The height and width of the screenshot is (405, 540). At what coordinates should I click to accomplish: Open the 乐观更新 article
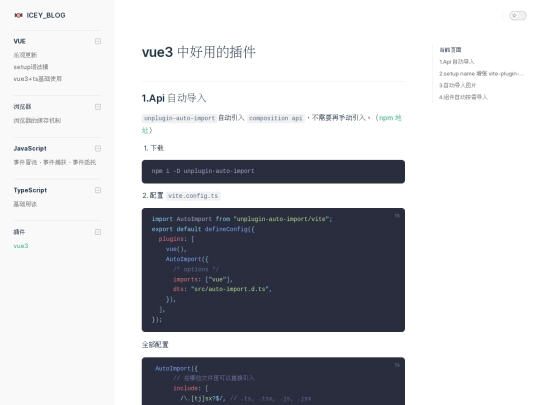click(25, 55)
